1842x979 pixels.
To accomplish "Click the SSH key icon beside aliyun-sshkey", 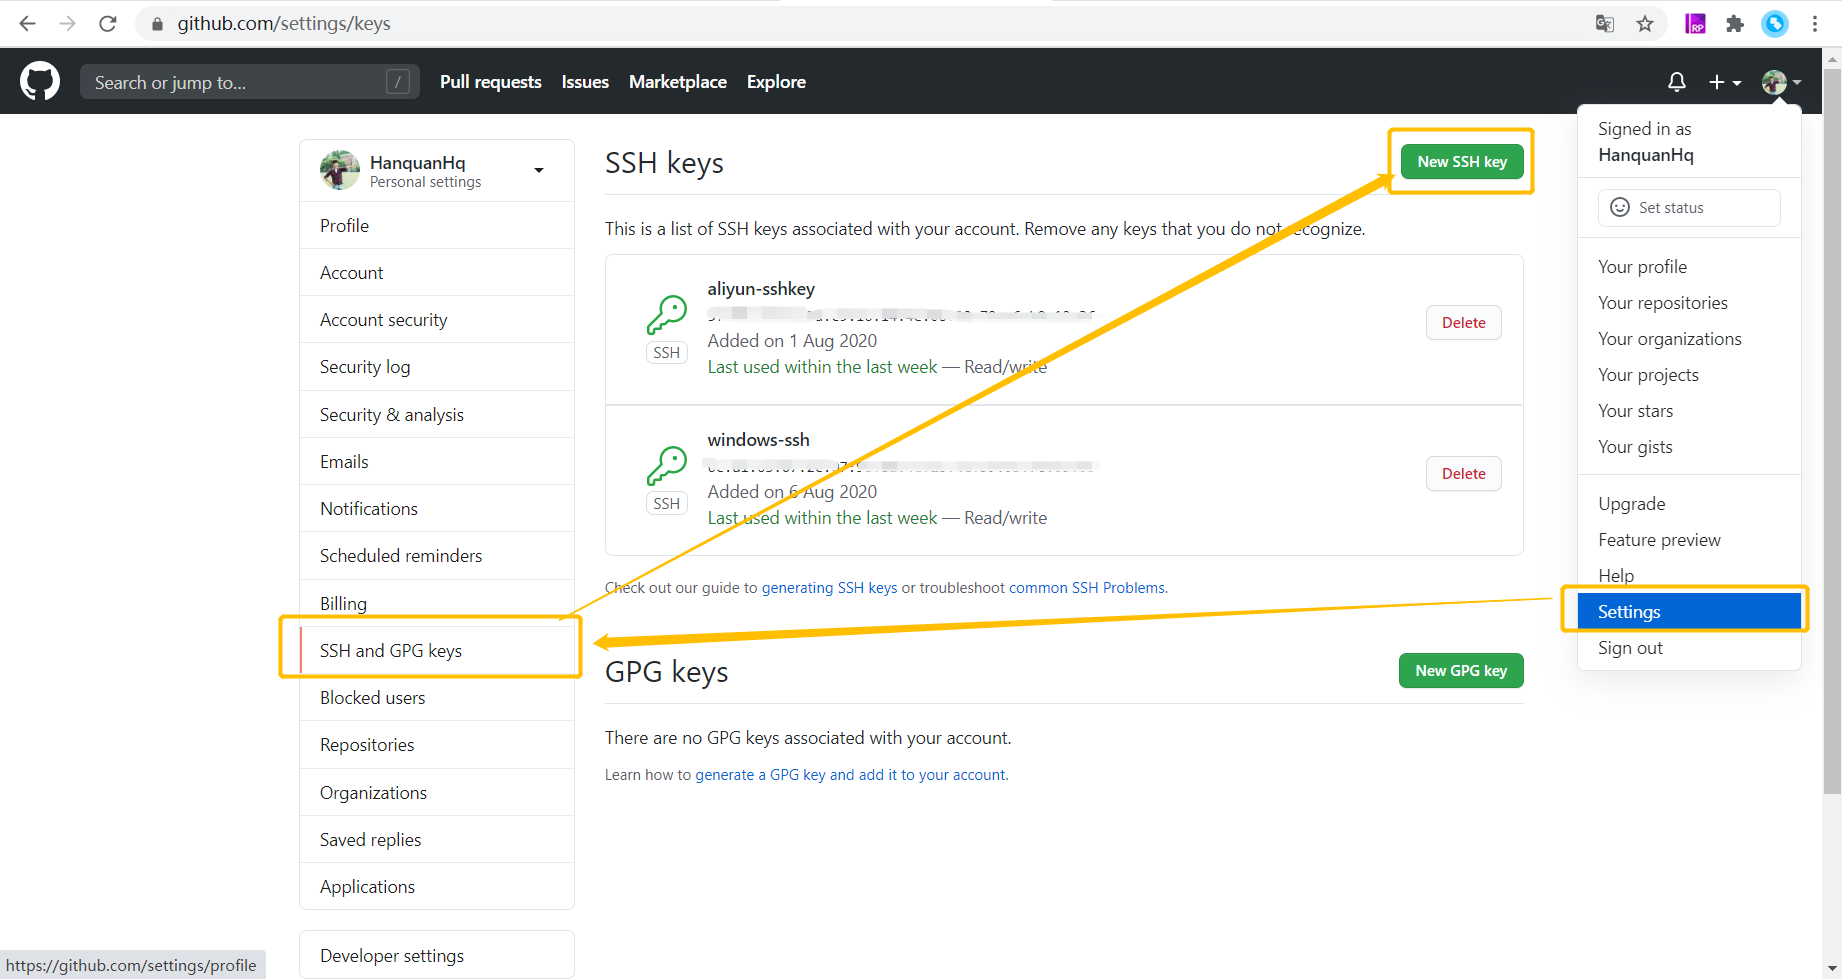I will click(x=666, y=316).
